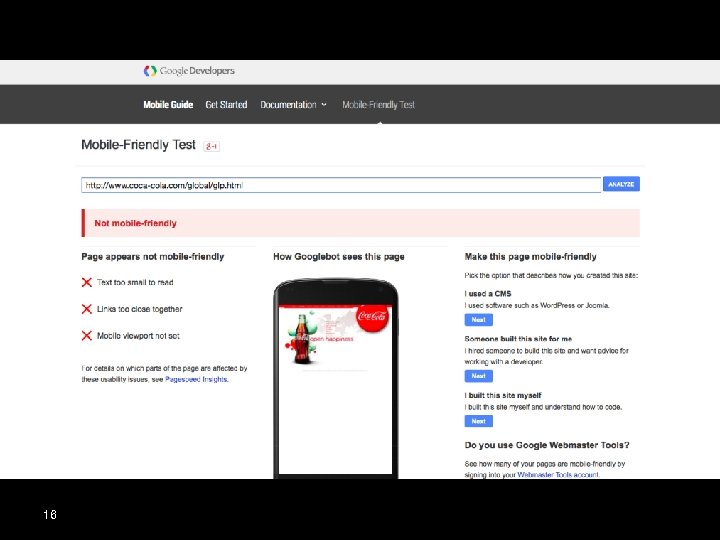Focus the URL input field

click(341, 185)
